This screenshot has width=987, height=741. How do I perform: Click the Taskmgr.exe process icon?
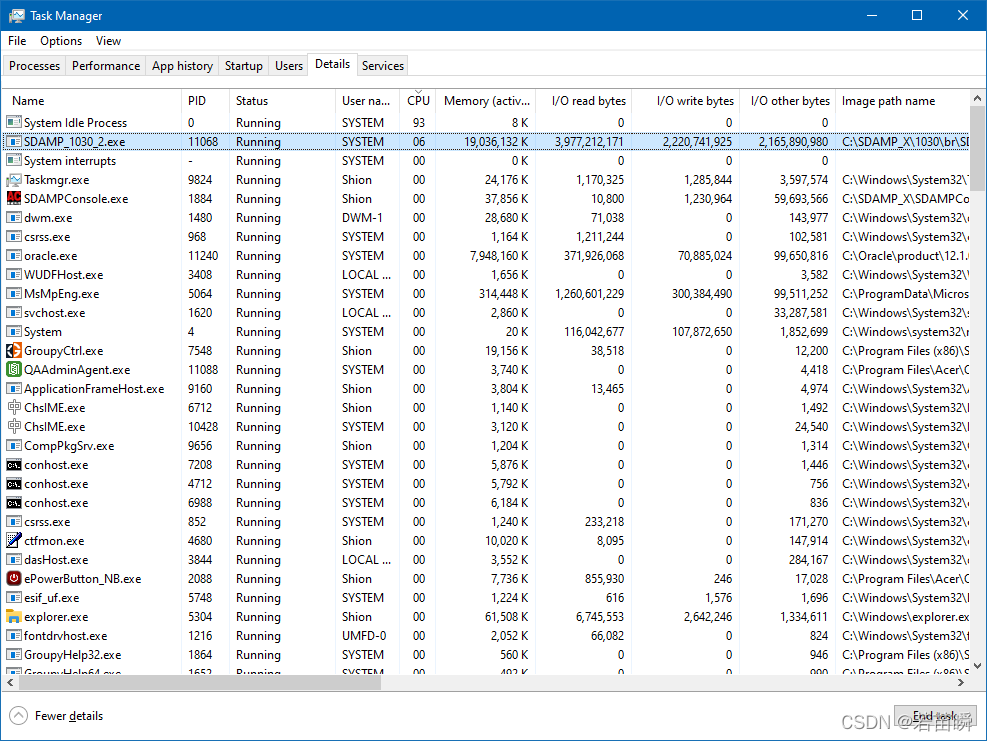click(x=14, y=180)
